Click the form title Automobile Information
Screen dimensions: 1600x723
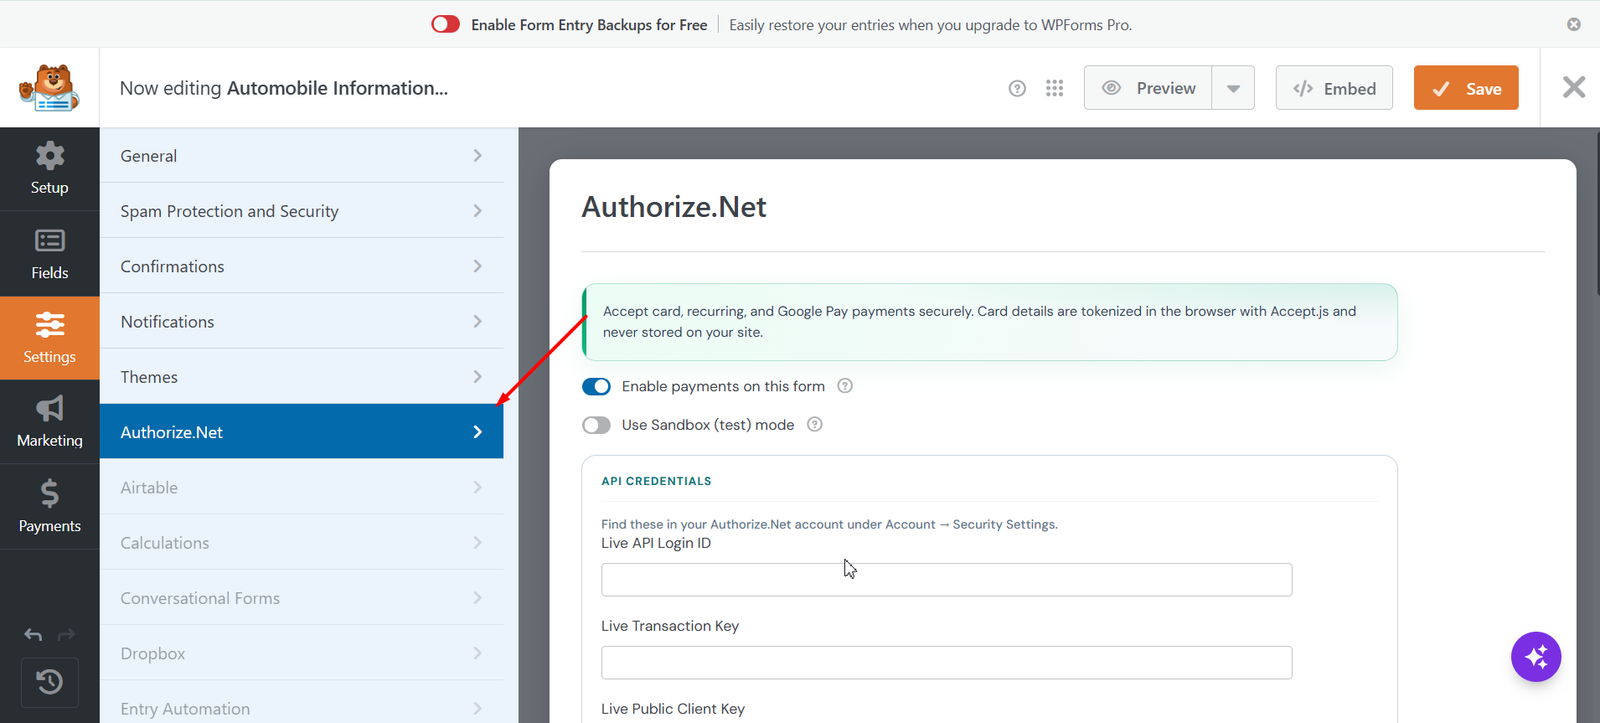338,88
